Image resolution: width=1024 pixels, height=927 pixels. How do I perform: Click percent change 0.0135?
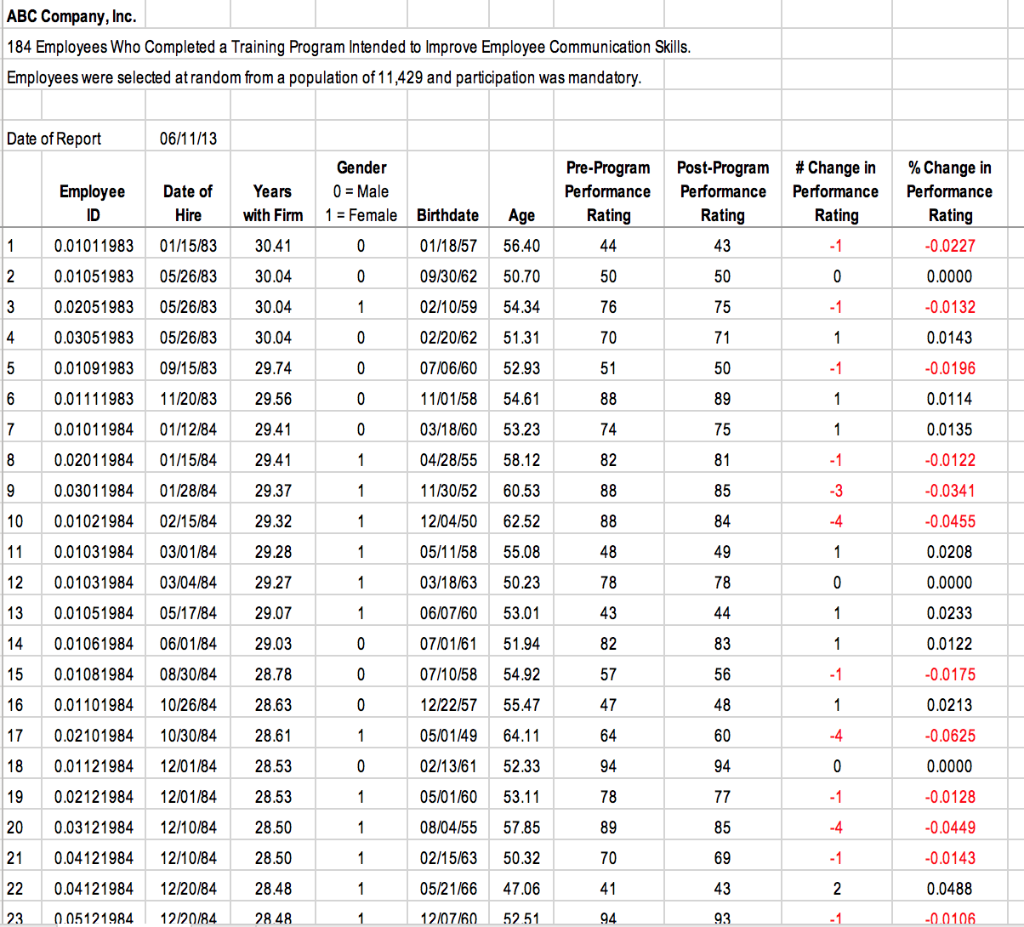[950, 430]
